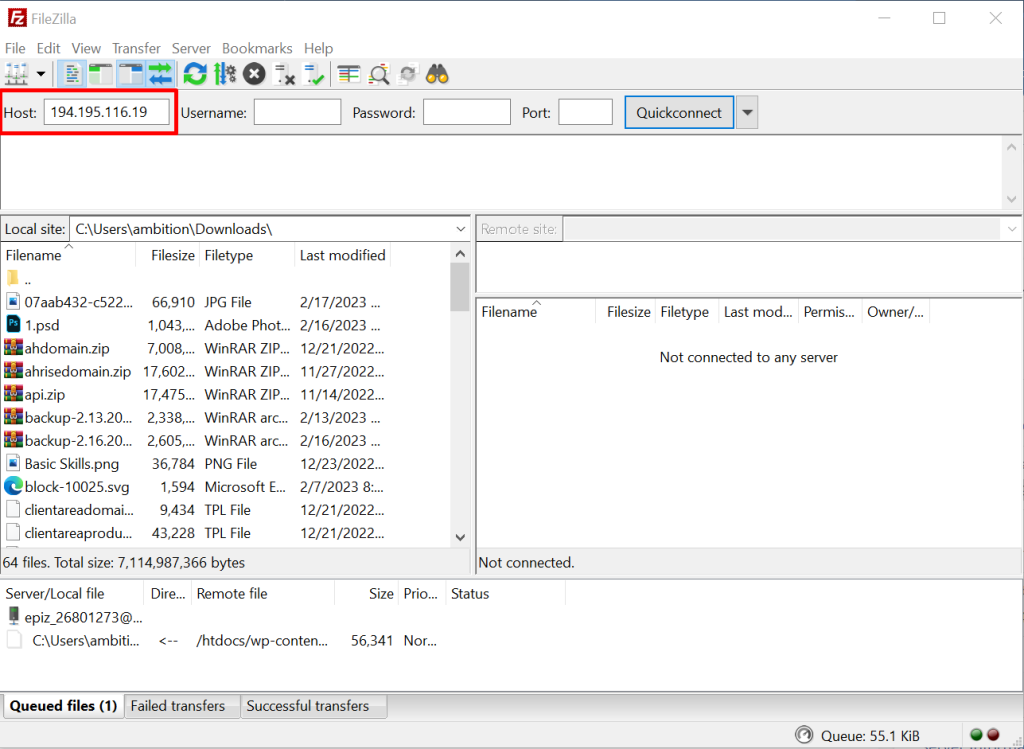
Task: Toggle synchronized browsing icon
Action: pos(408,74)
